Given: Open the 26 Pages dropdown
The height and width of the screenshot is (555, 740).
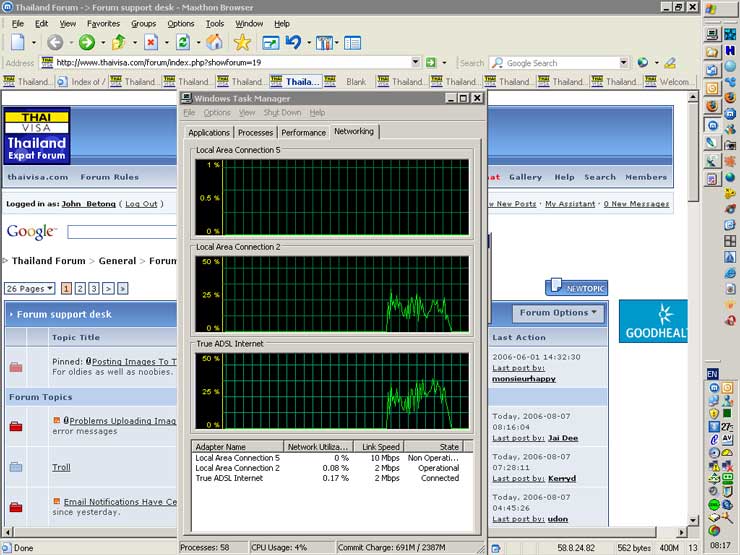Looking at the screenshot, I should point(30,288).
